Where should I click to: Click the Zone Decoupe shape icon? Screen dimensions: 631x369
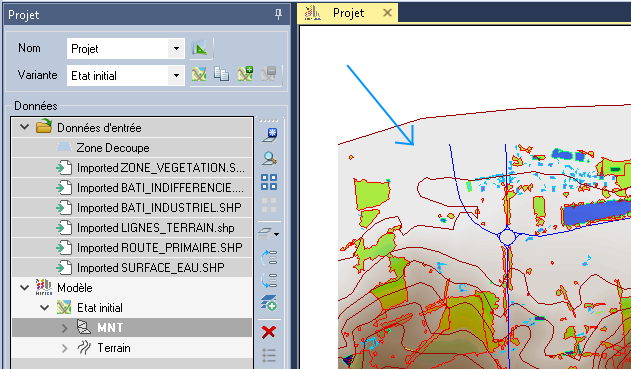64,147
